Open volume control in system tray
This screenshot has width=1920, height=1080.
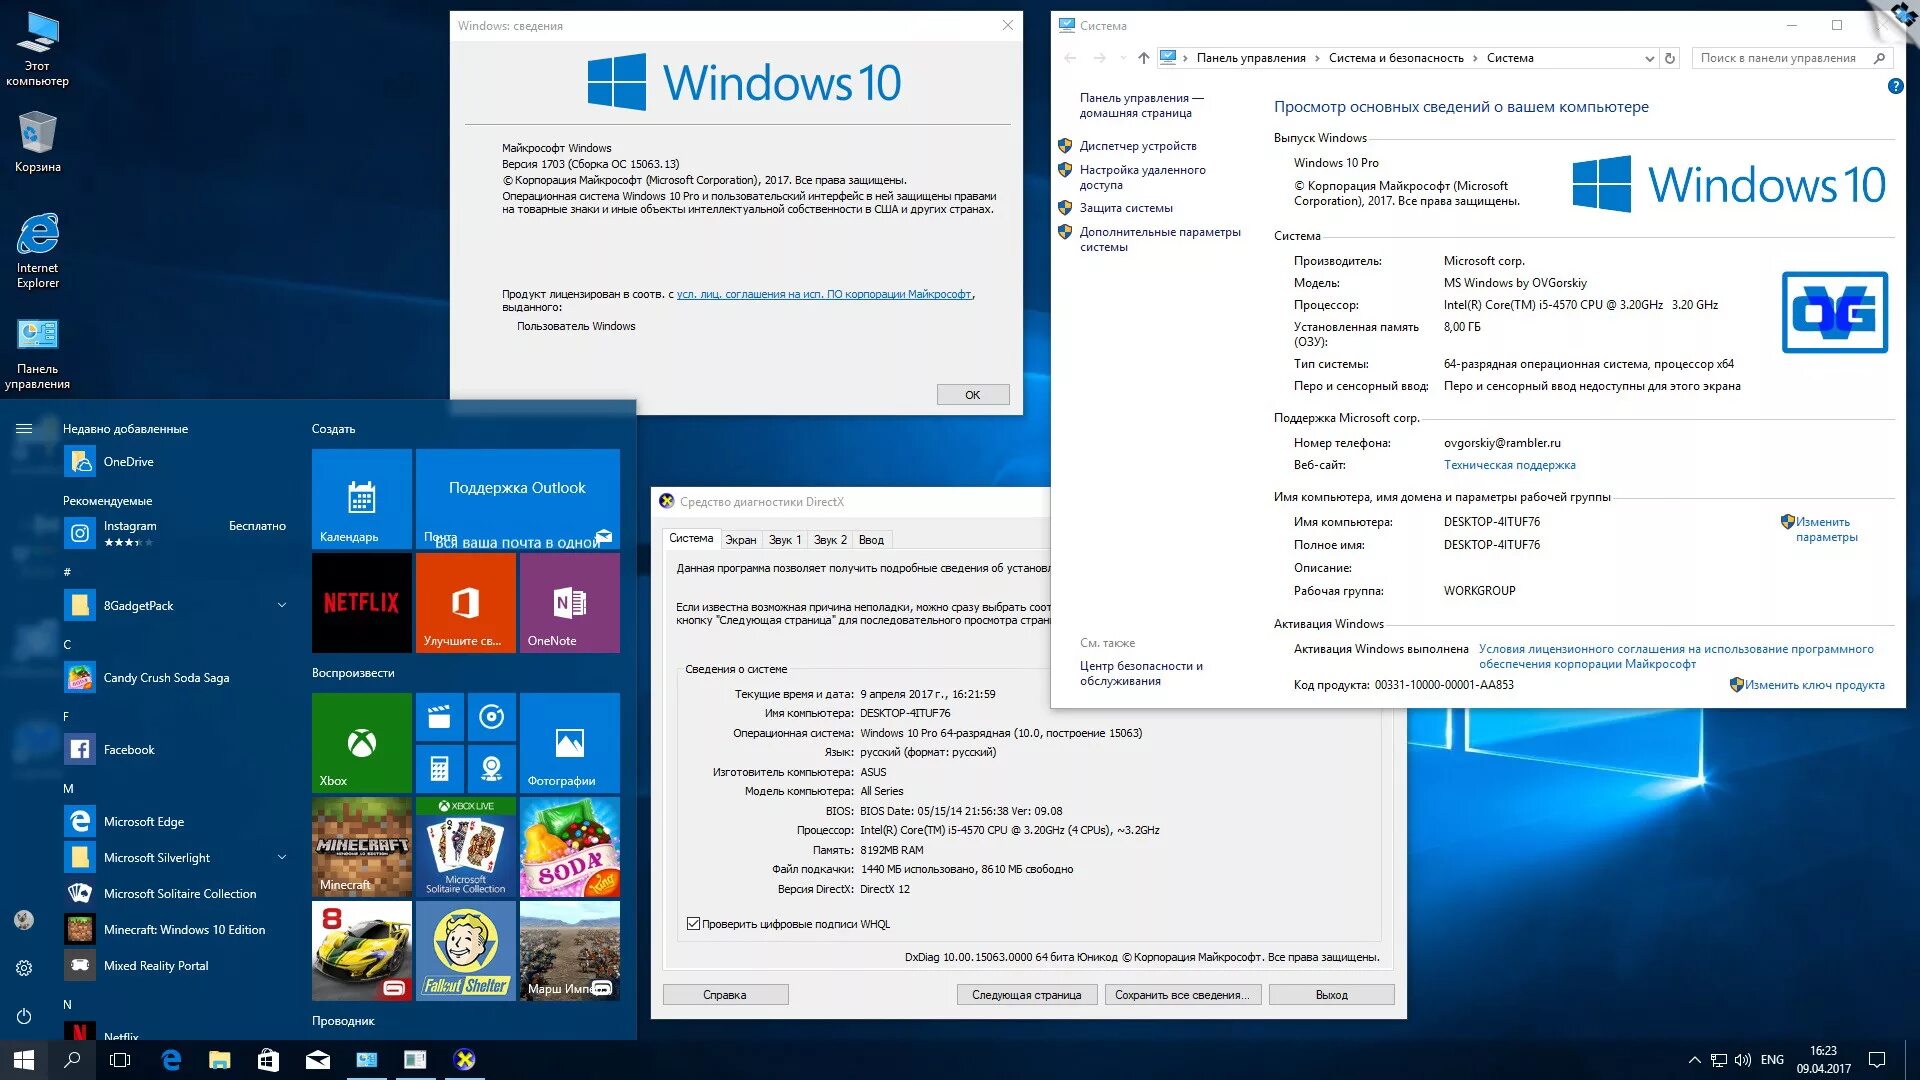coord(1742,1060)
